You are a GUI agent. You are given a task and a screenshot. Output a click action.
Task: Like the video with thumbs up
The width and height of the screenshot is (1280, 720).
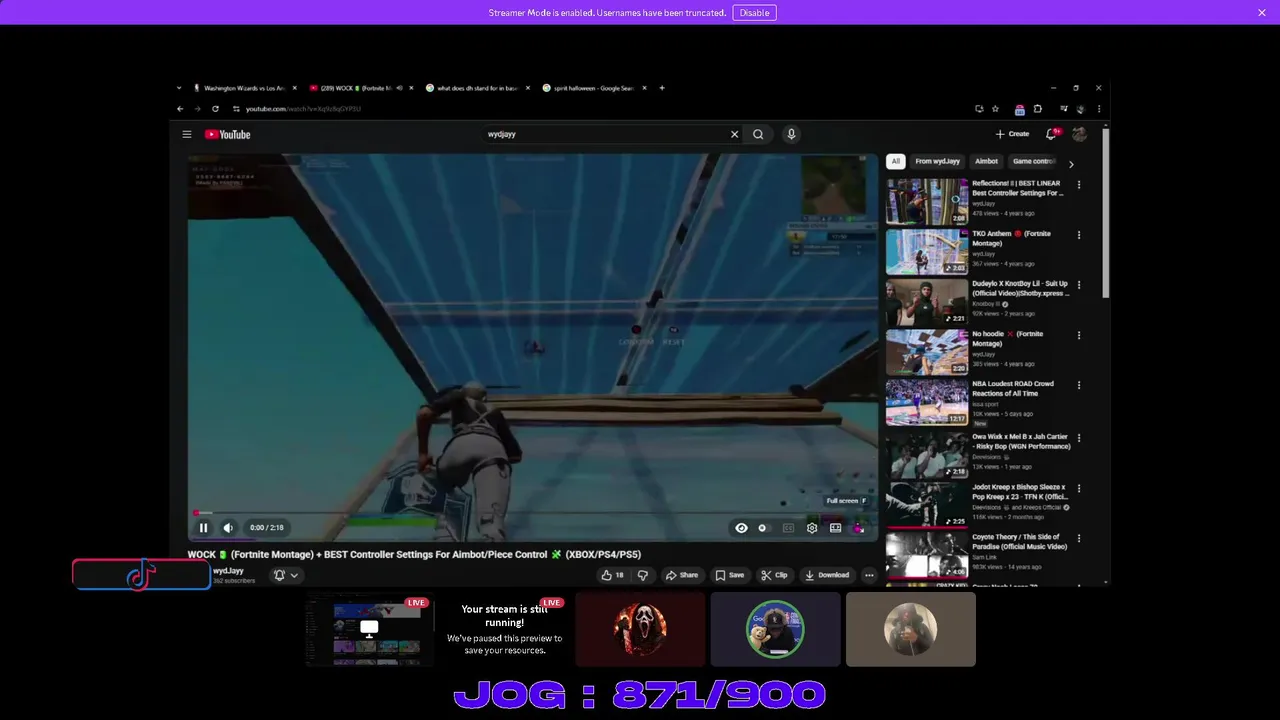(x=612, y=575)
